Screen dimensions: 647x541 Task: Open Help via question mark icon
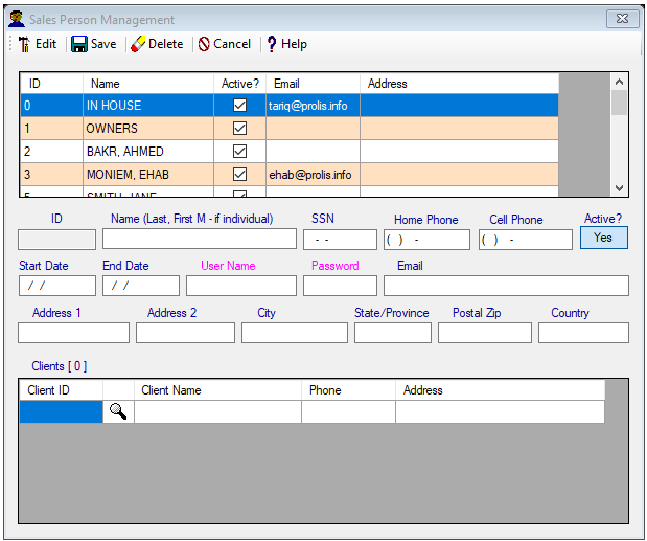(x=271, y=44)
